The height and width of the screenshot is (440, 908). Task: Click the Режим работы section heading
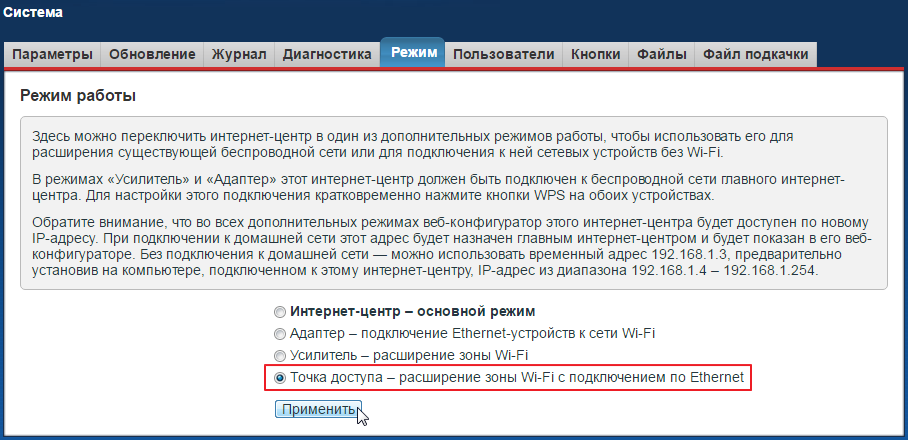click(77, 96)
